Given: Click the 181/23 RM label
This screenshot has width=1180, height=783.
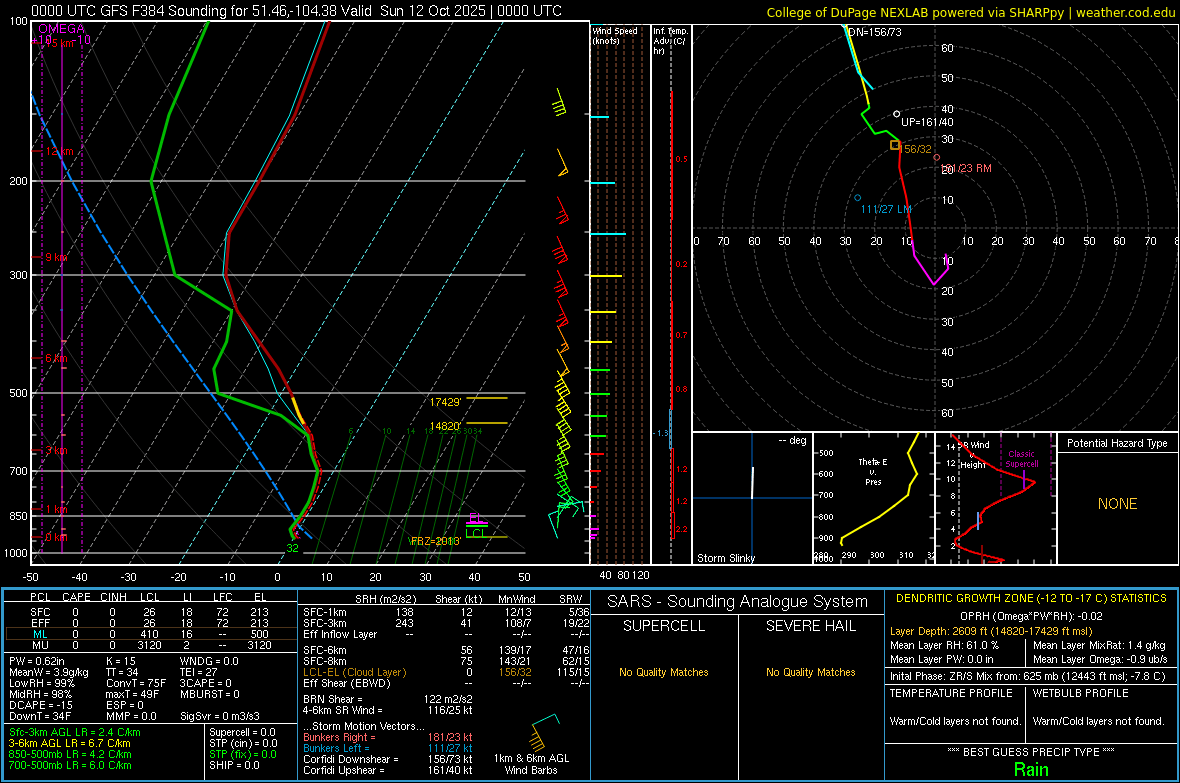Looking at the screenshot, I should [966, 169].
